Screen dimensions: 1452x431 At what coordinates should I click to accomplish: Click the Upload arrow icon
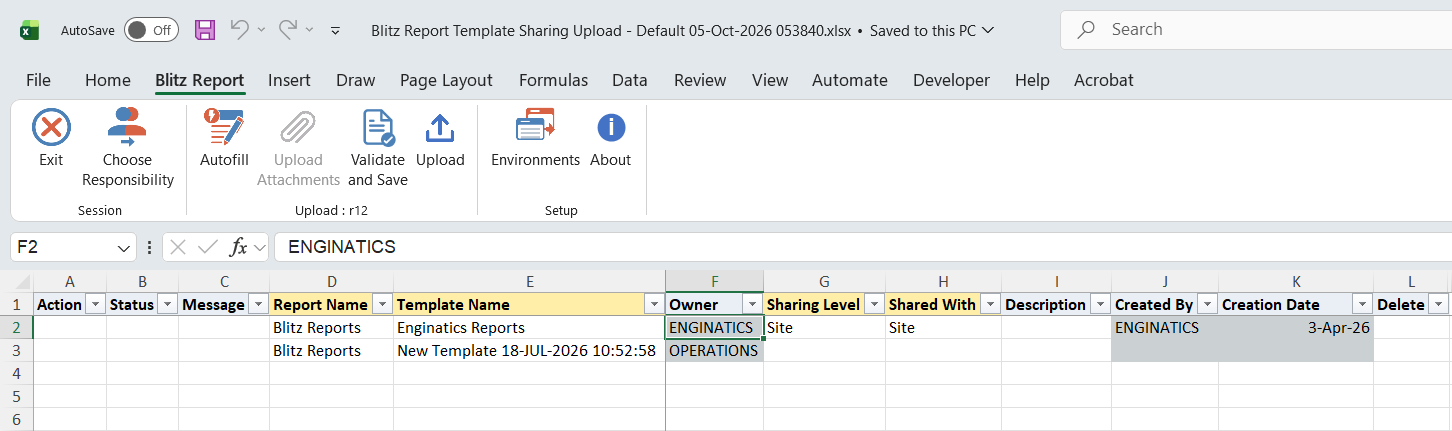point(440,128)
